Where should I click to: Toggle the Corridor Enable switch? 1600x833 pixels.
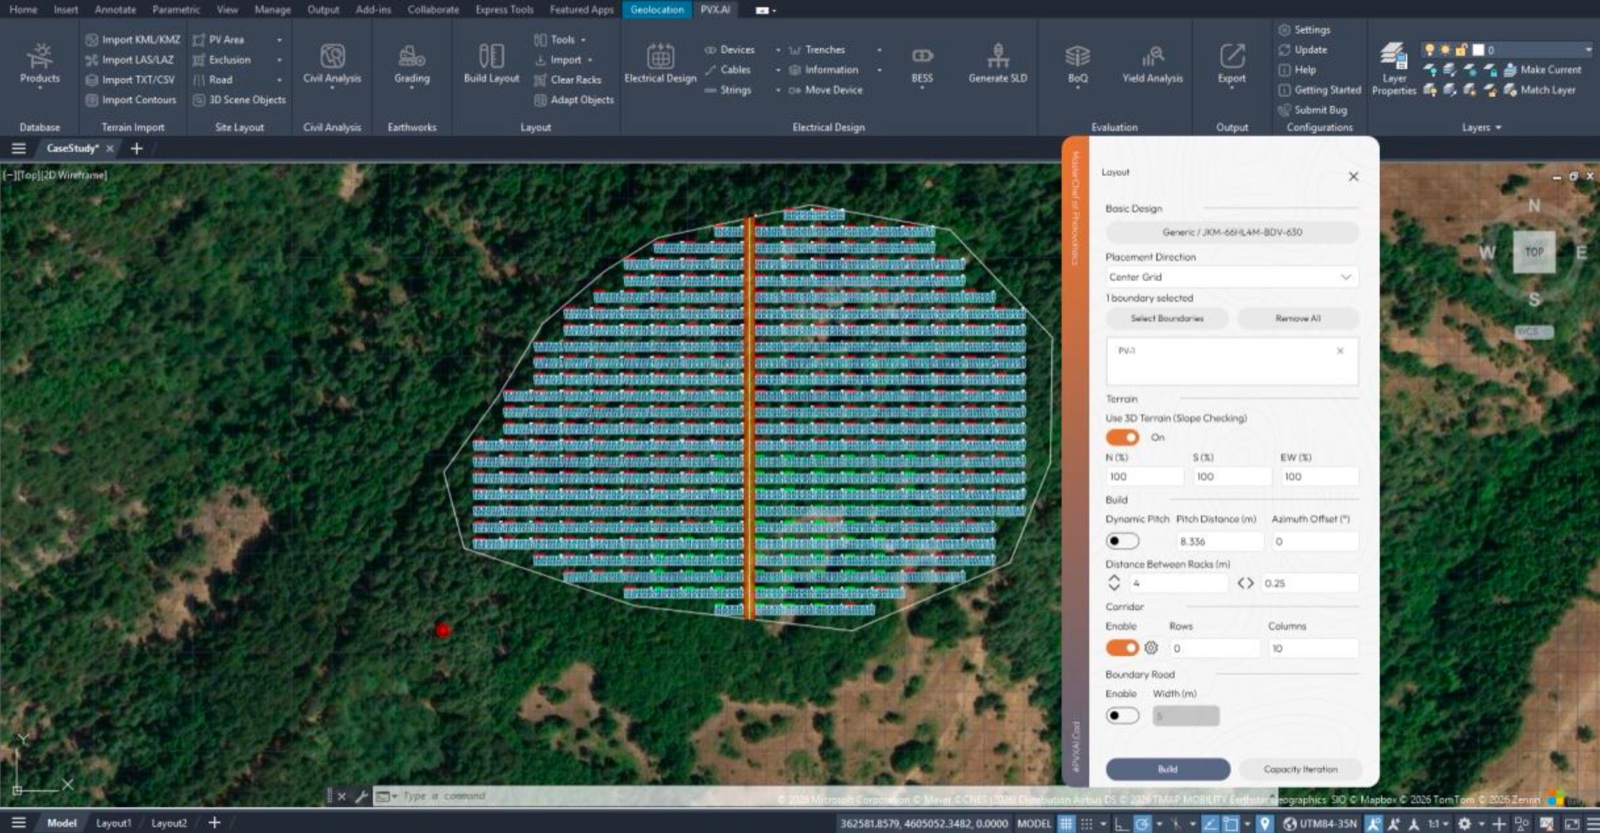(1122, 648)
